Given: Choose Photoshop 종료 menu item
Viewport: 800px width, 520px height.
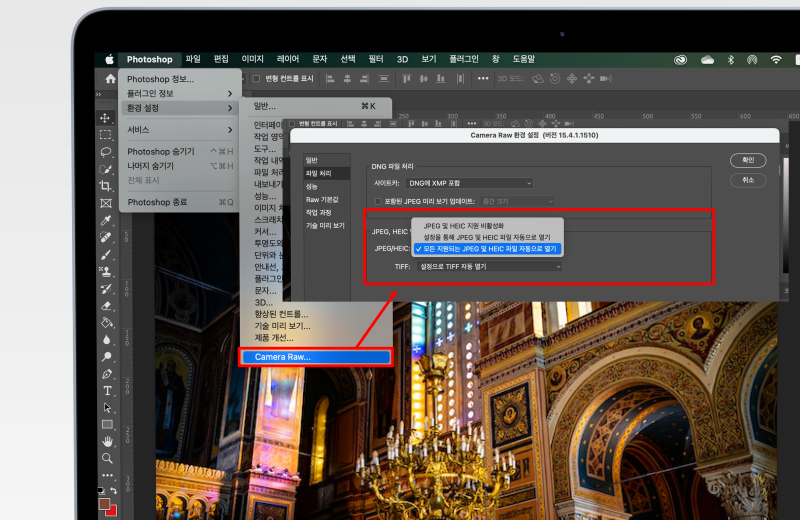Looking at the screenshot, I should tap(180, 202).
